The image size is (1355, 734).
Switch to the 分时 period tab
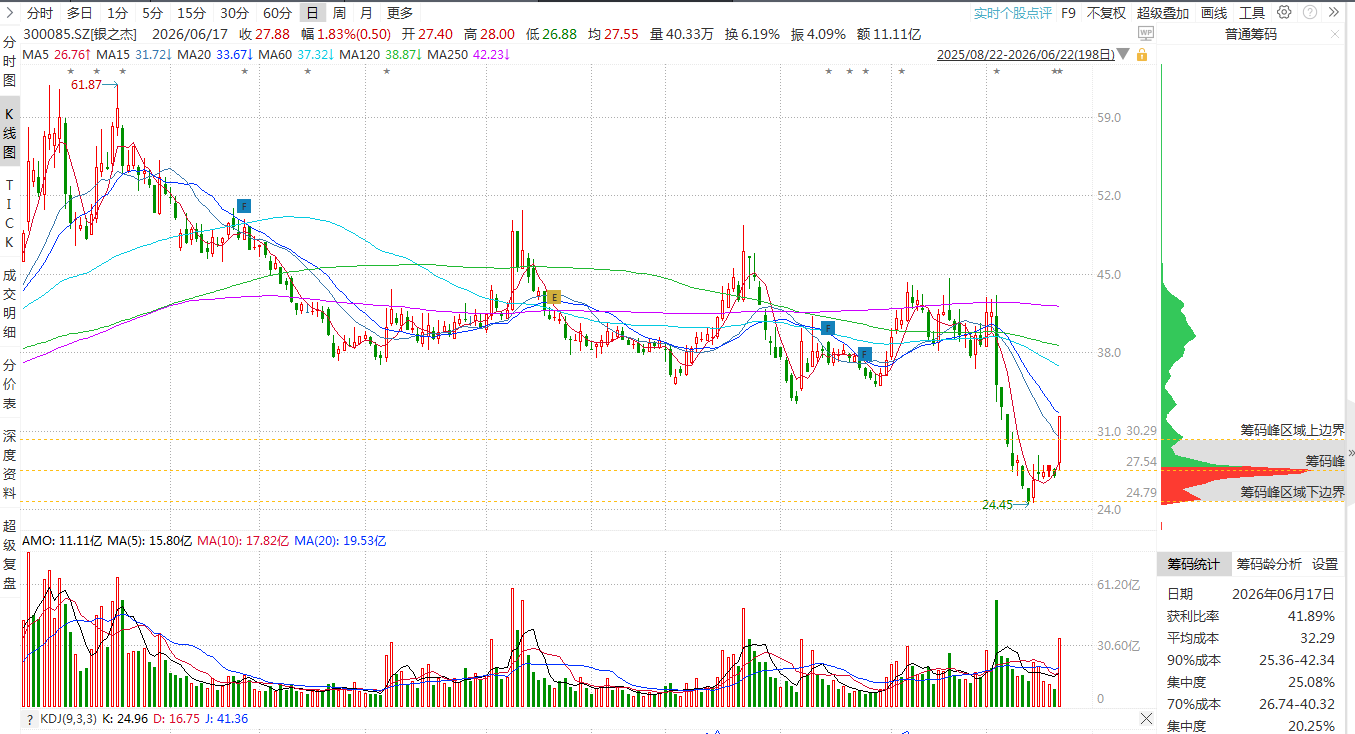(x=40, y=13)
